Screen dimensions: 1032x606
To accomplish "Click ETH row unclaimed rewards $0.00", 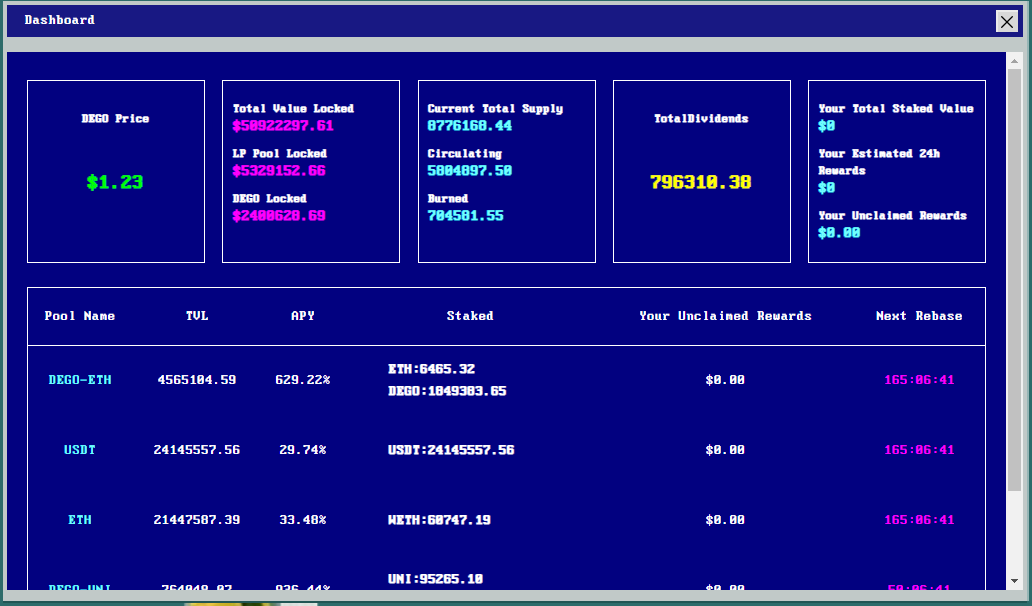I will coord(725,520).
